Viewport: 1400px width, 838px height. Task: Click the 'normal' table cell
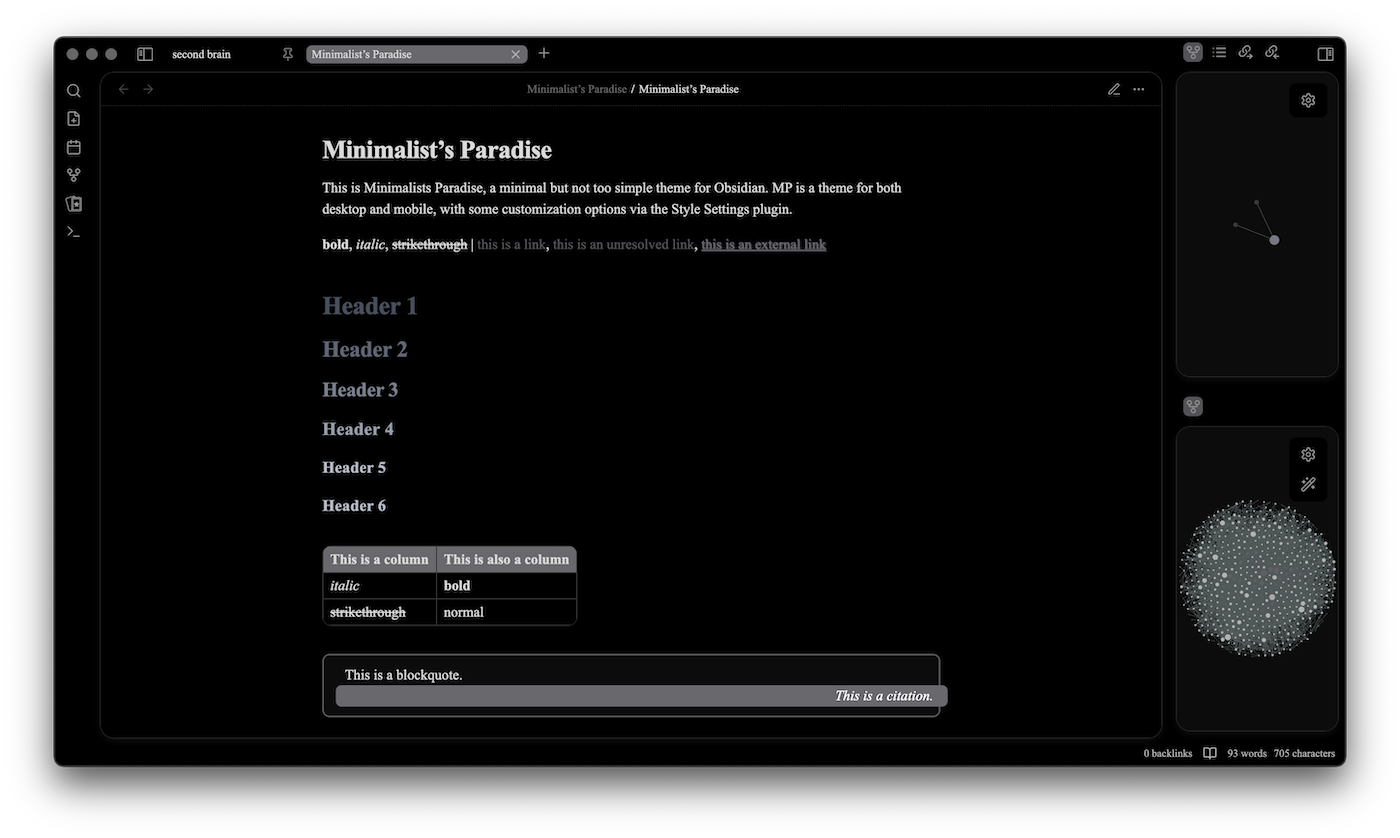pyautogui.click(x=506, y=612)
